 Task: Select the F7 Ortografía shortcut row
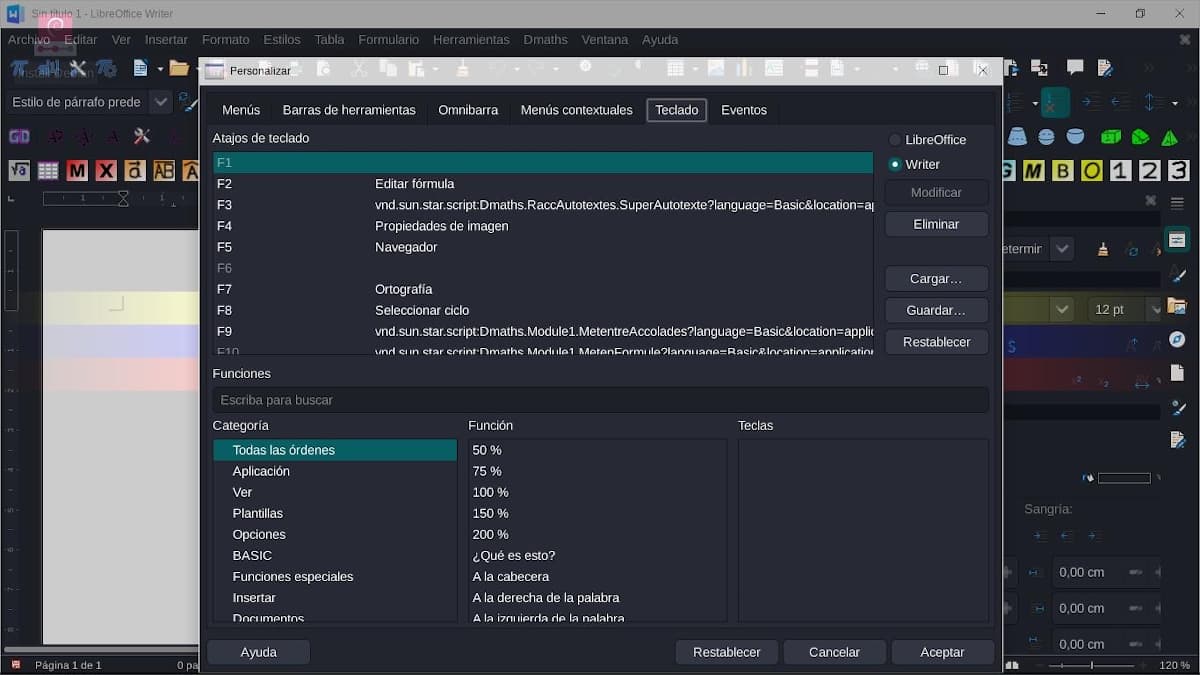[543, 289]
